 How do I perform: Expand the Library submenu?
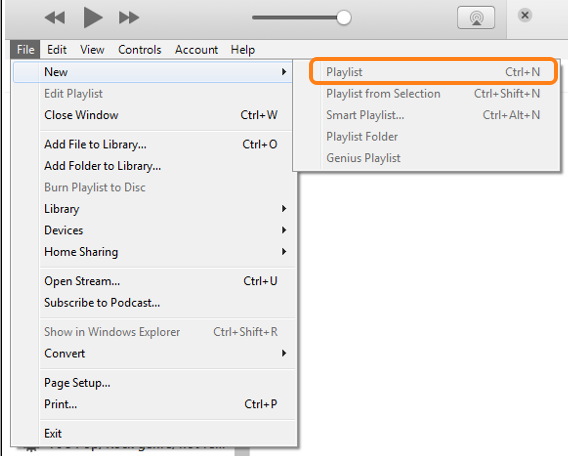pyautogui.click(x=153, y=209)
